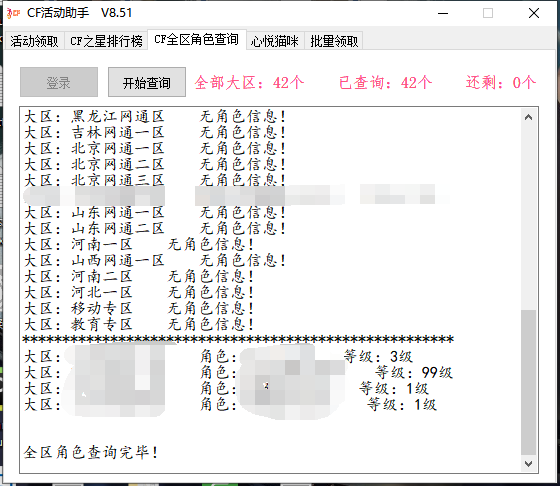Select the 黑龙江网通区 result row
The width and height of the screenshot is (560, 486).
tap(155, 116)
